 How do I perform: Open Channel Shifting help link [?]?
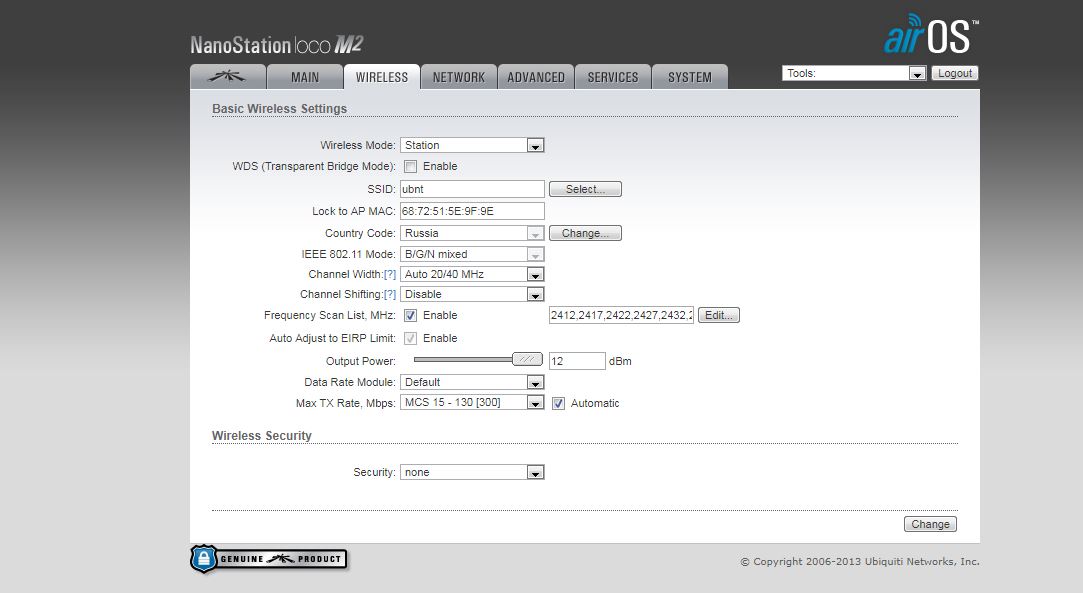click(390, 294)
